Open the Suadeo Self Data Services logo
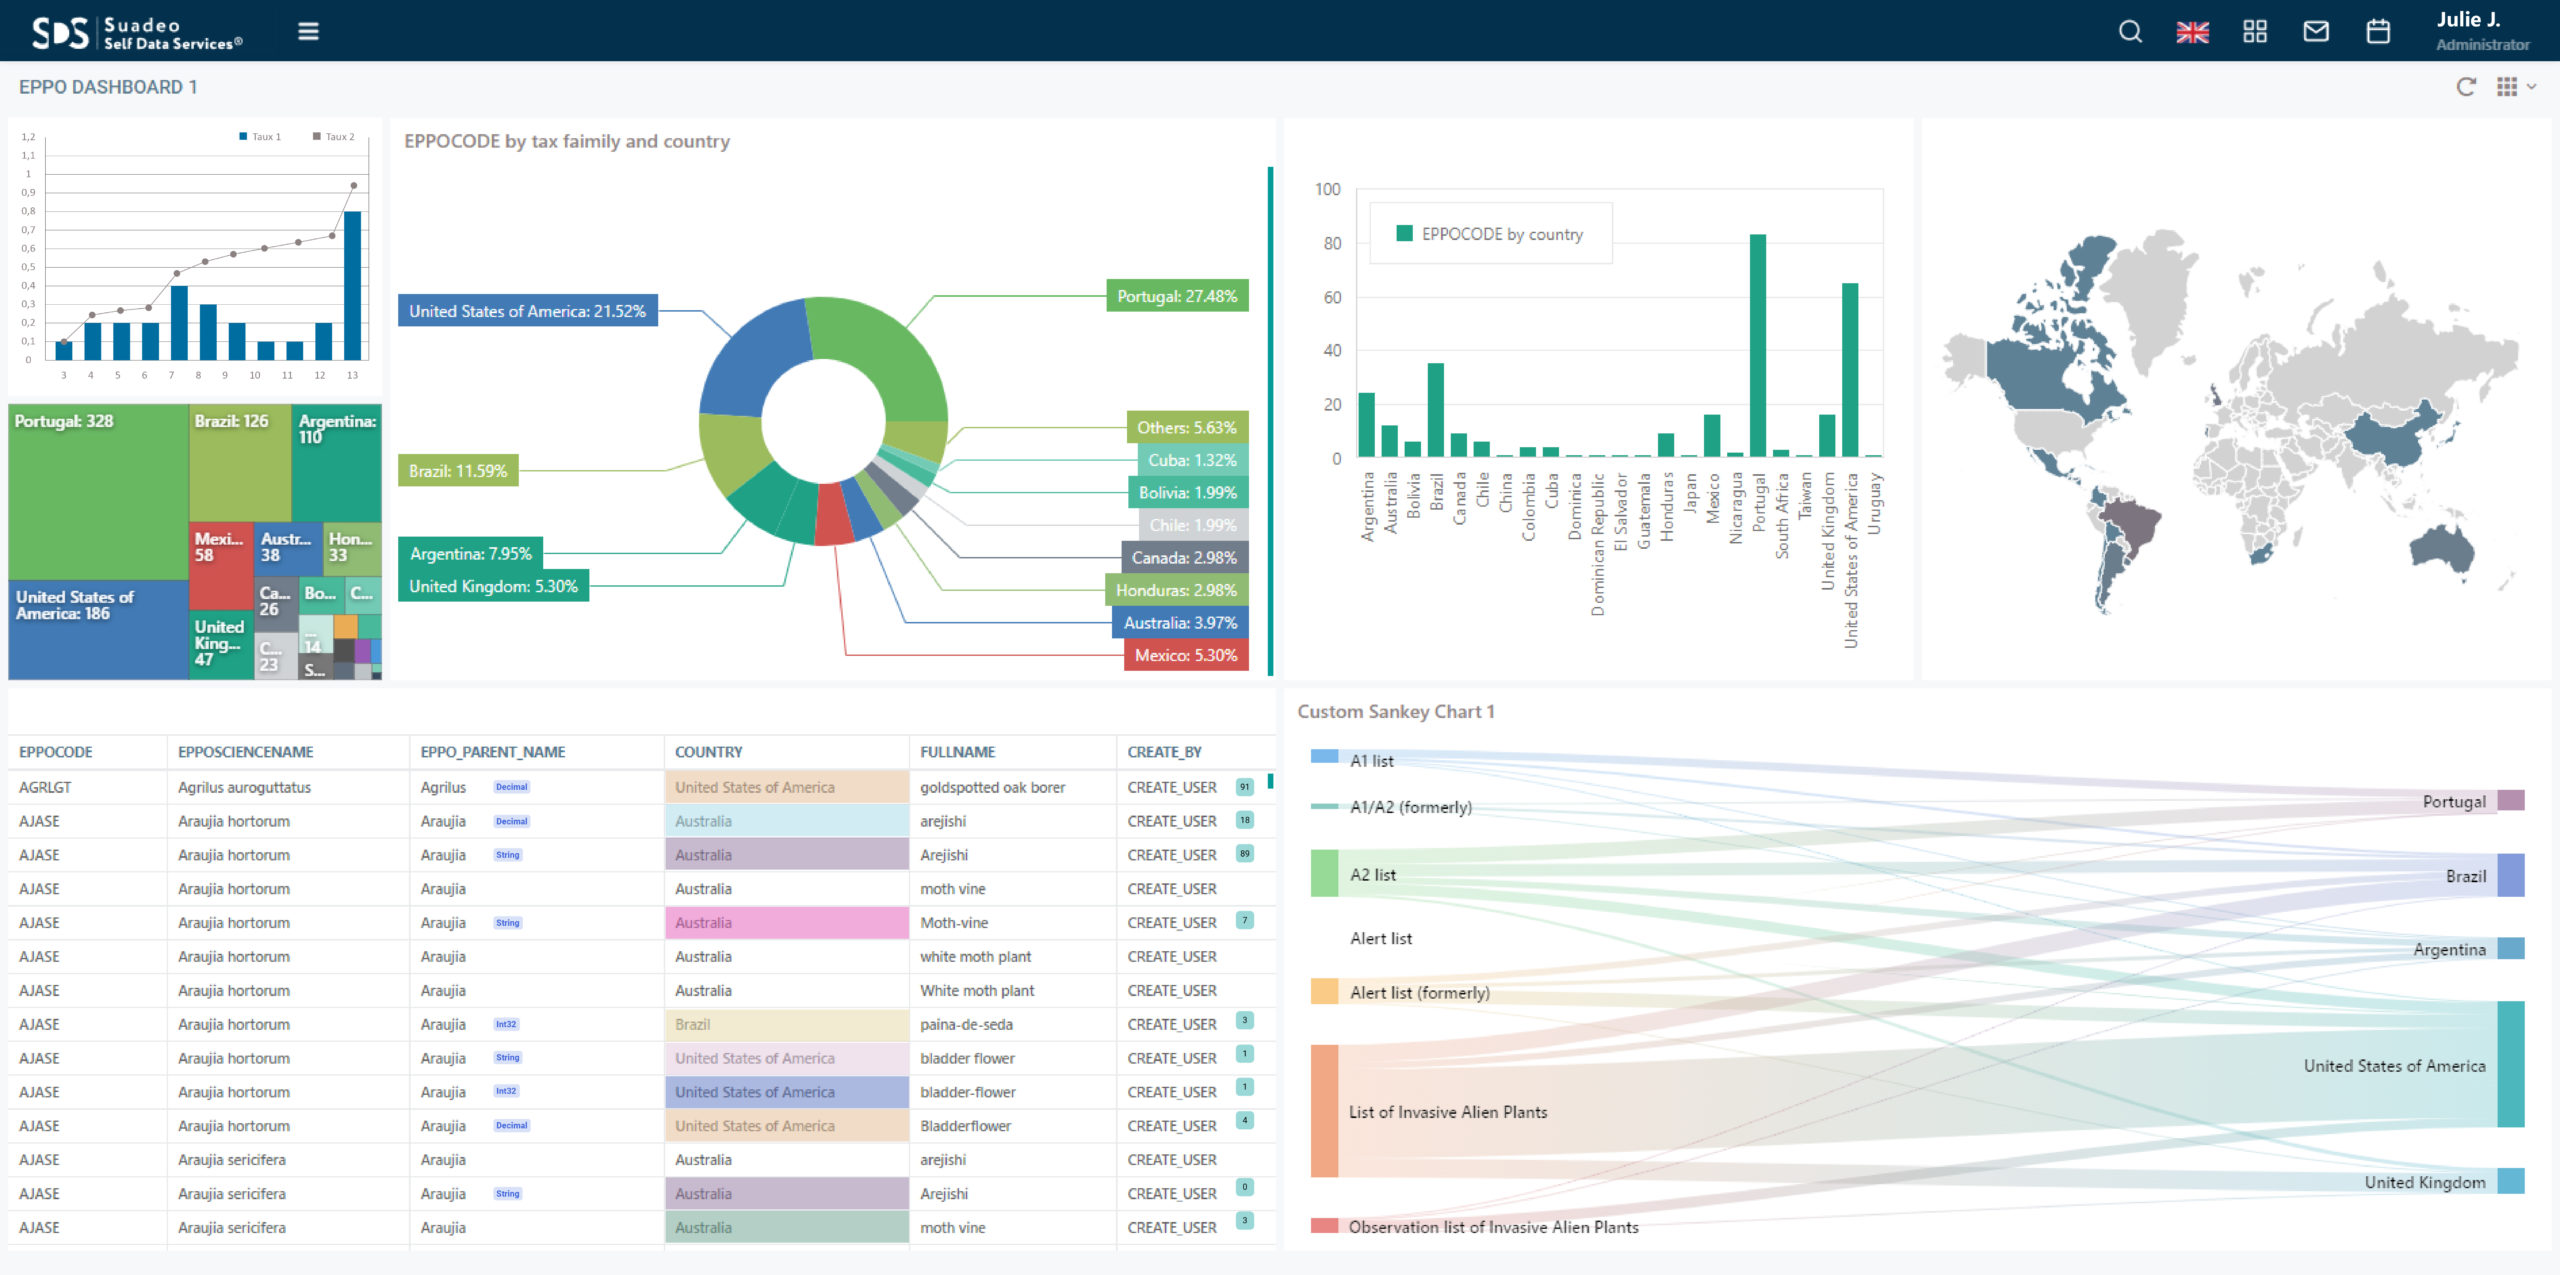 pyautogui.click(x=137, y=32)
